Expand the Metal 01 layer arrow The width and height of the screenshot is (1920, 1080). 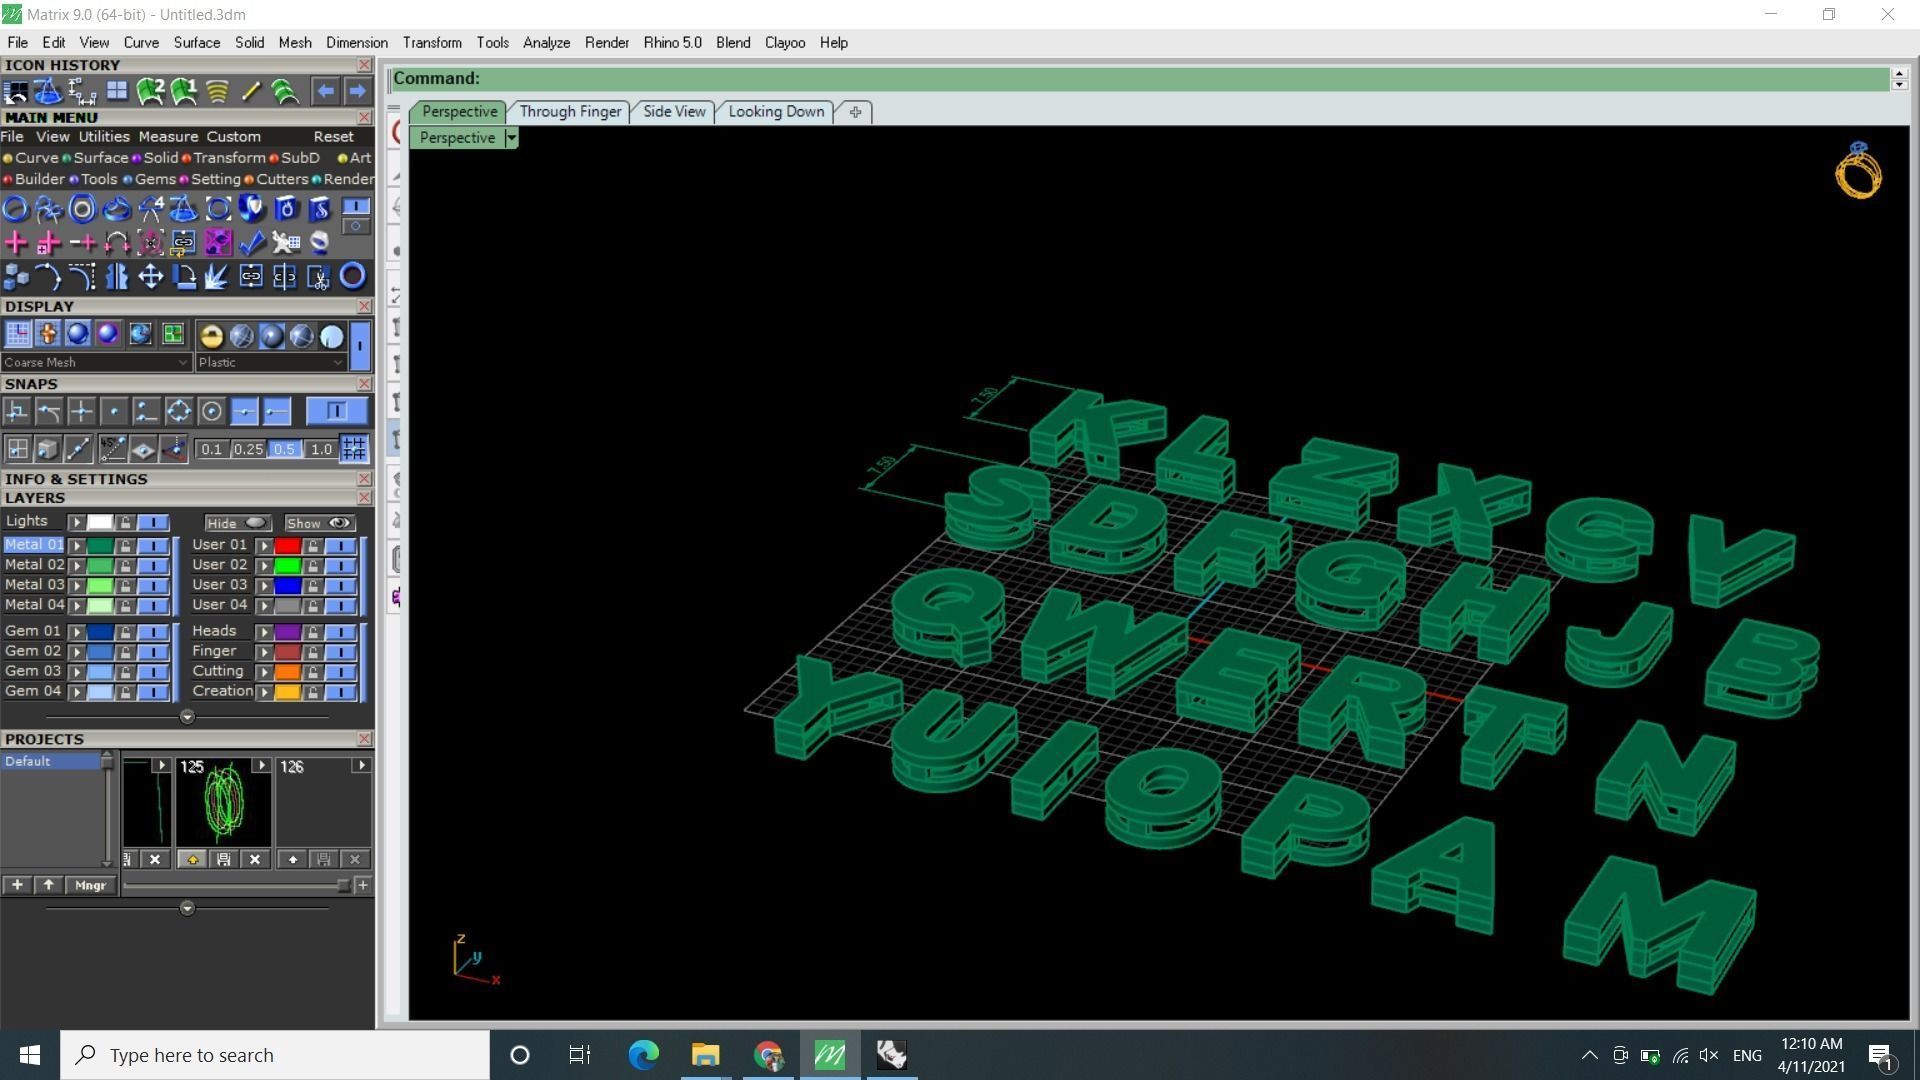[x=76, y=546]
